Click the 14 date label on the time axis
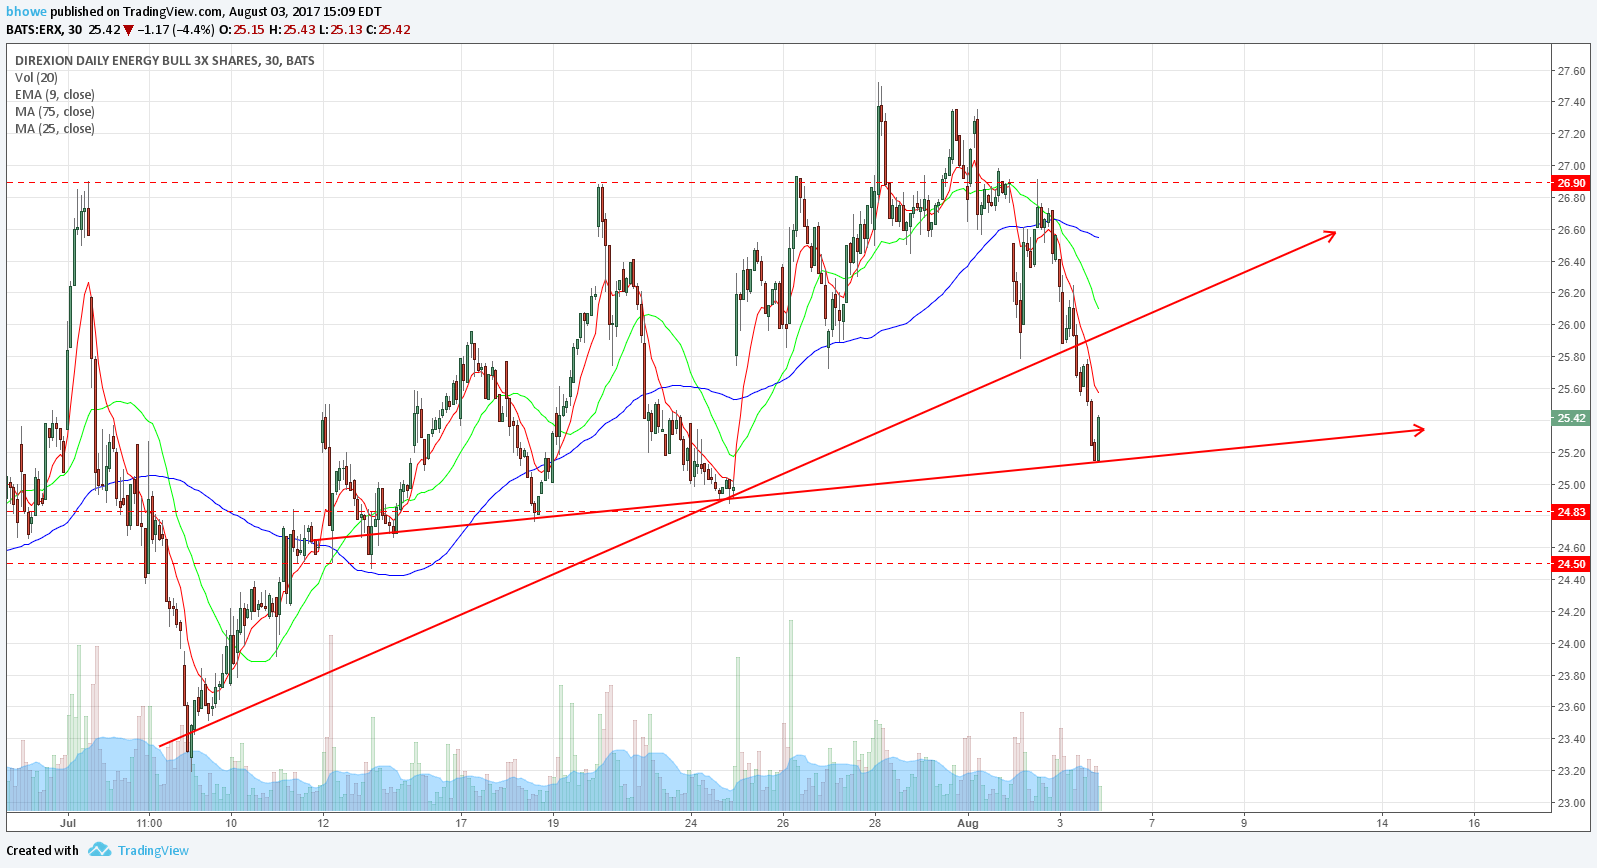Viewport: 1597px width, 868px height. click(1382, 823)
